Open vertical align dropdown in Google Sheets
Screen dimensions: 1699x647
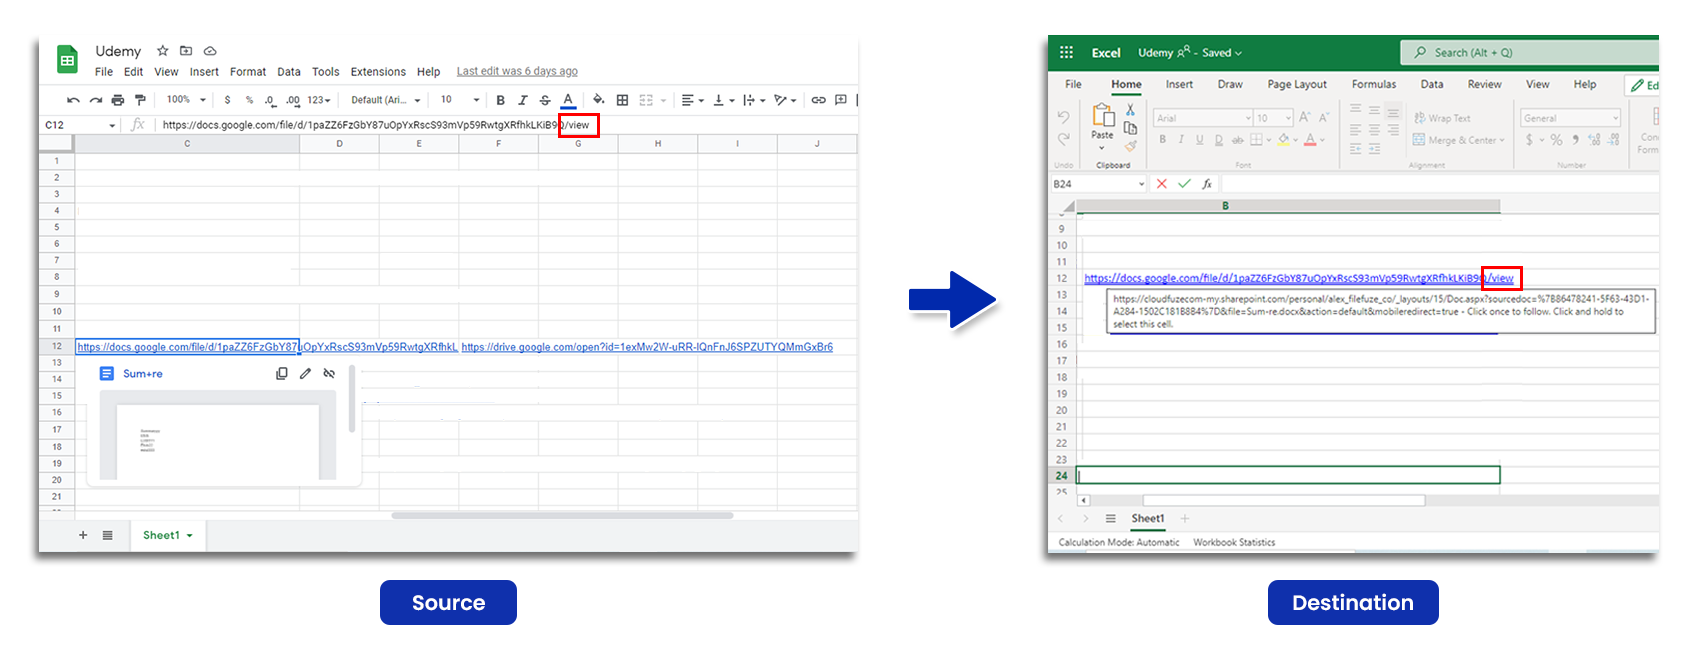pos(723,100)
